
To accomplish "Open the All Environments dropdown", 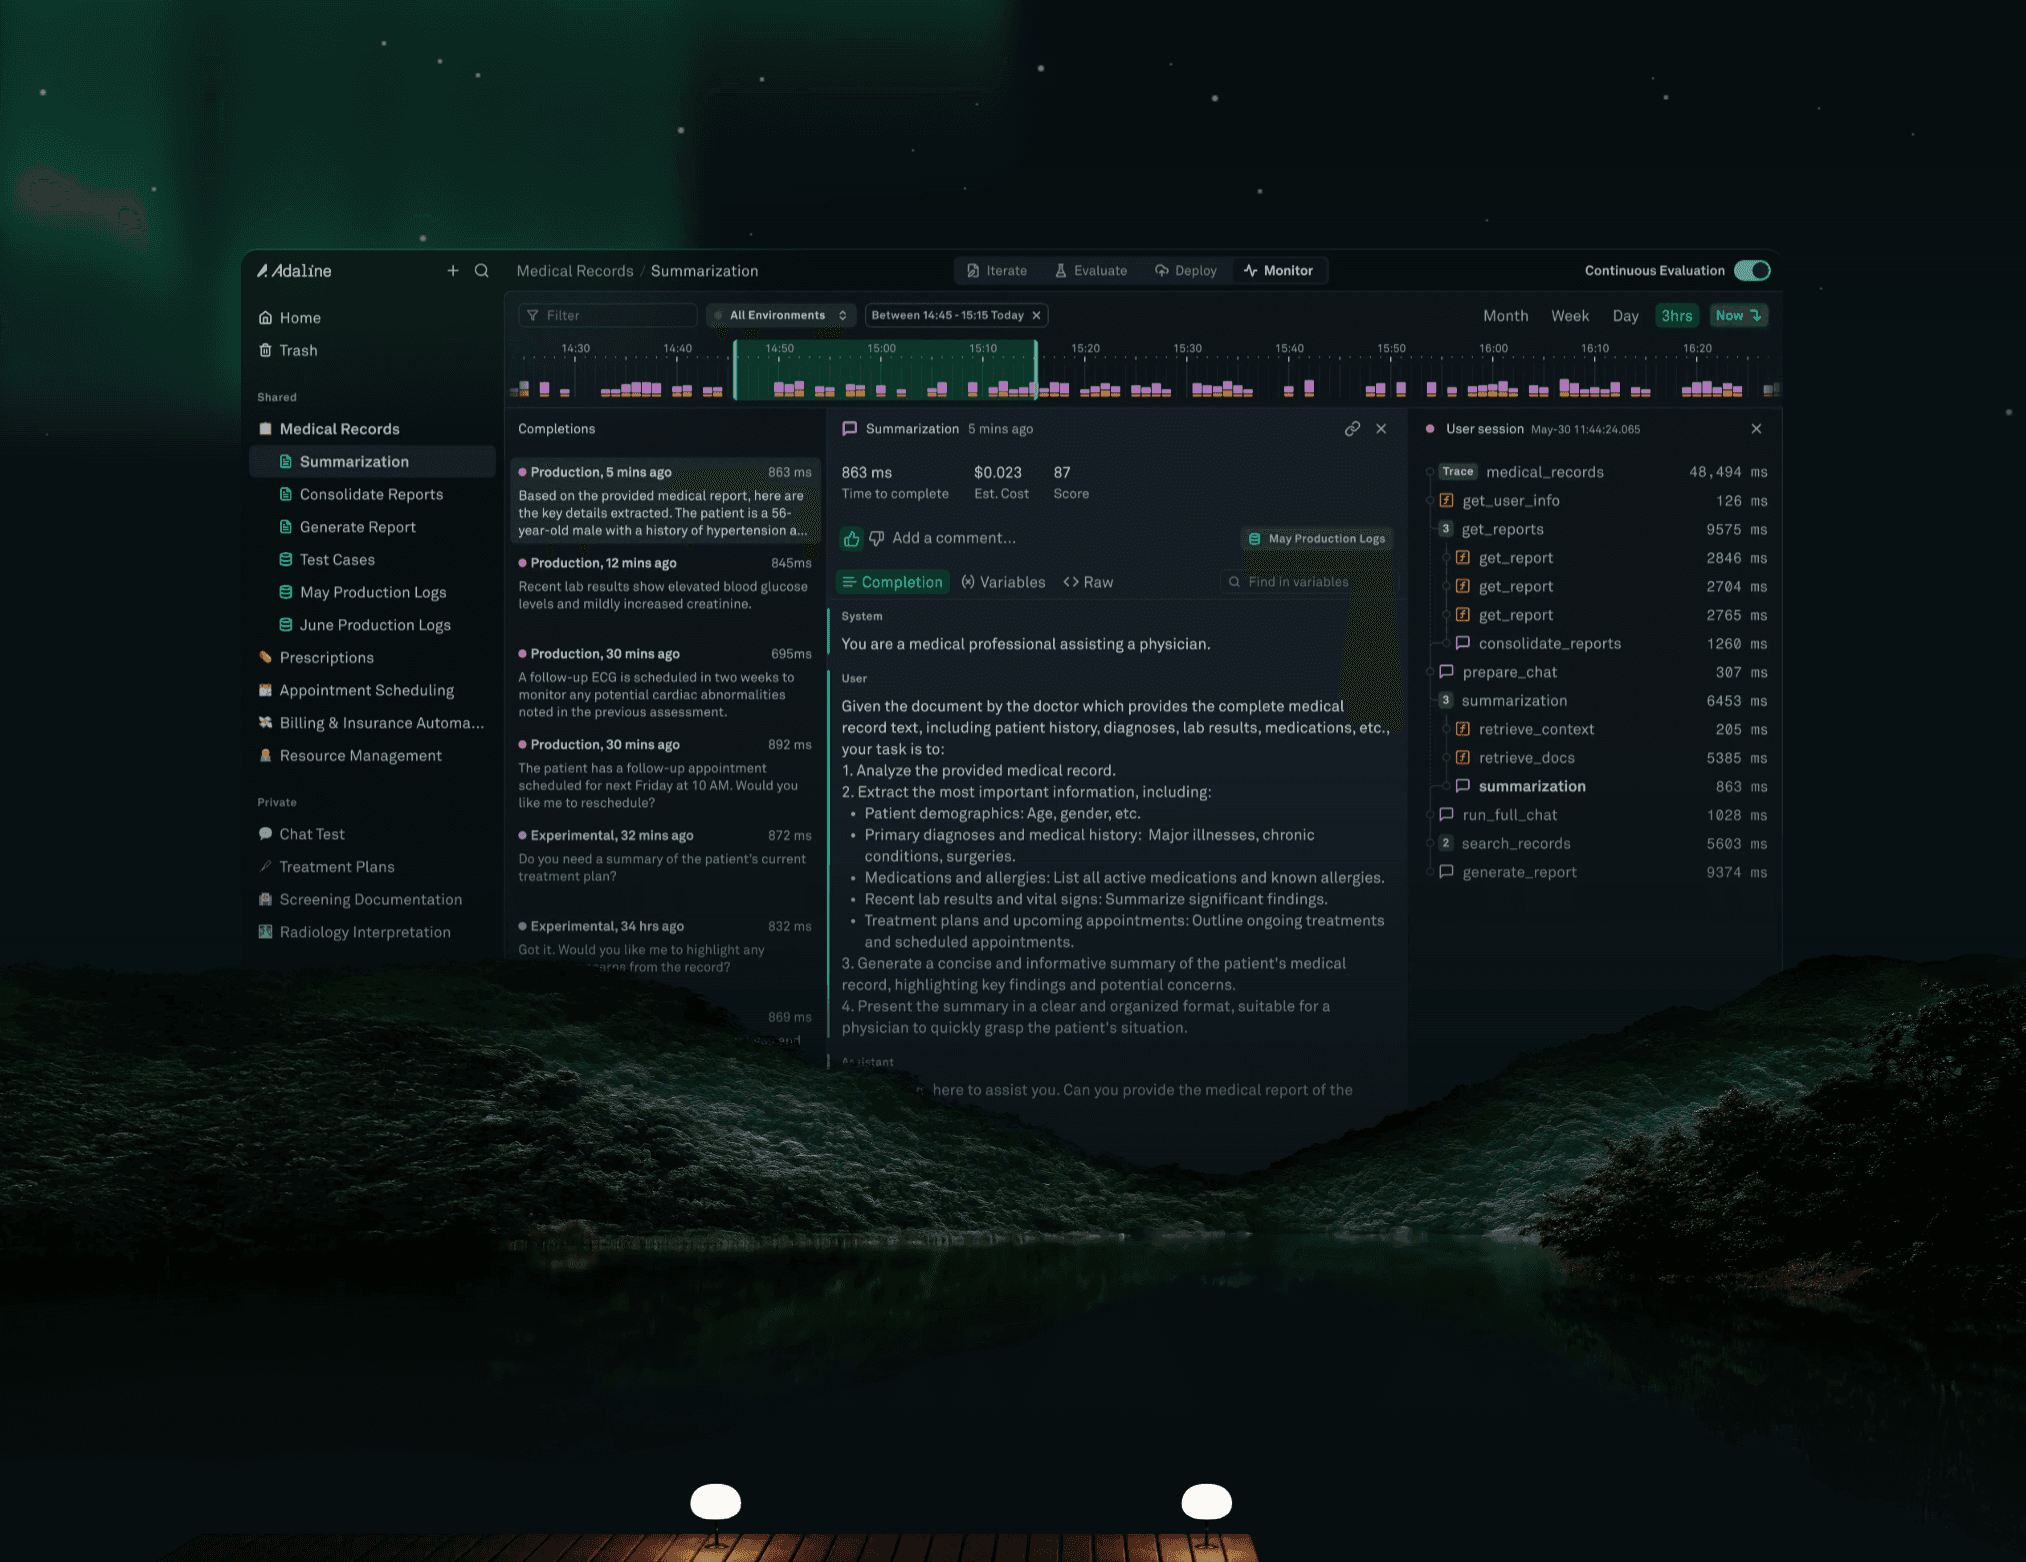I will click(x=781, y=316).
